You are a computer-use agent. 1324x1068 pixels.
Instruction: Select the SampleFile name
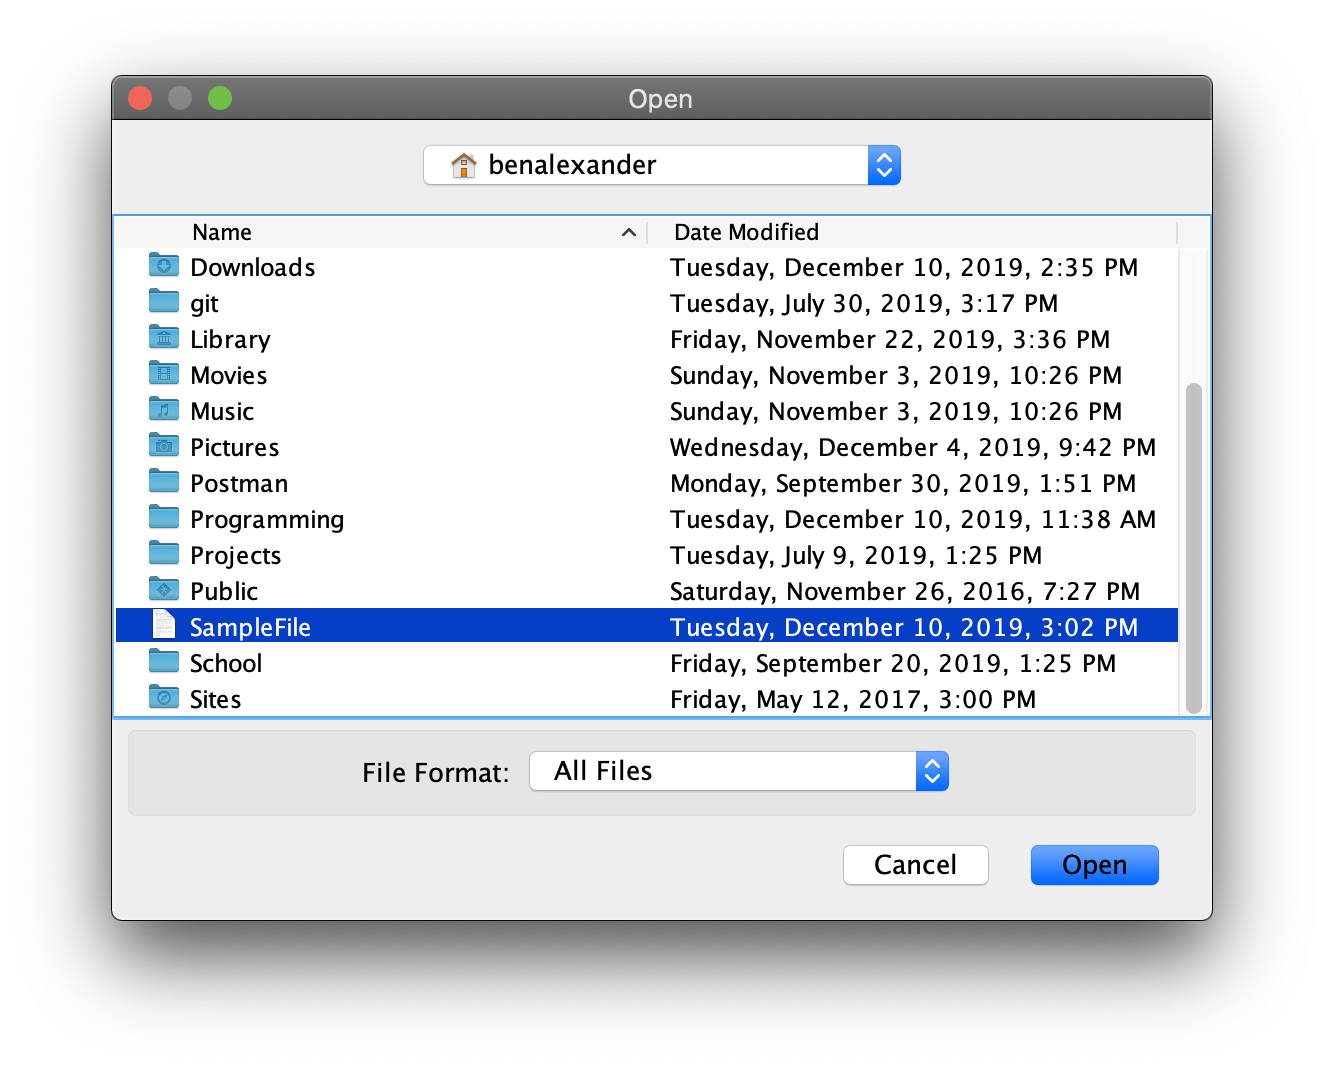250,627
